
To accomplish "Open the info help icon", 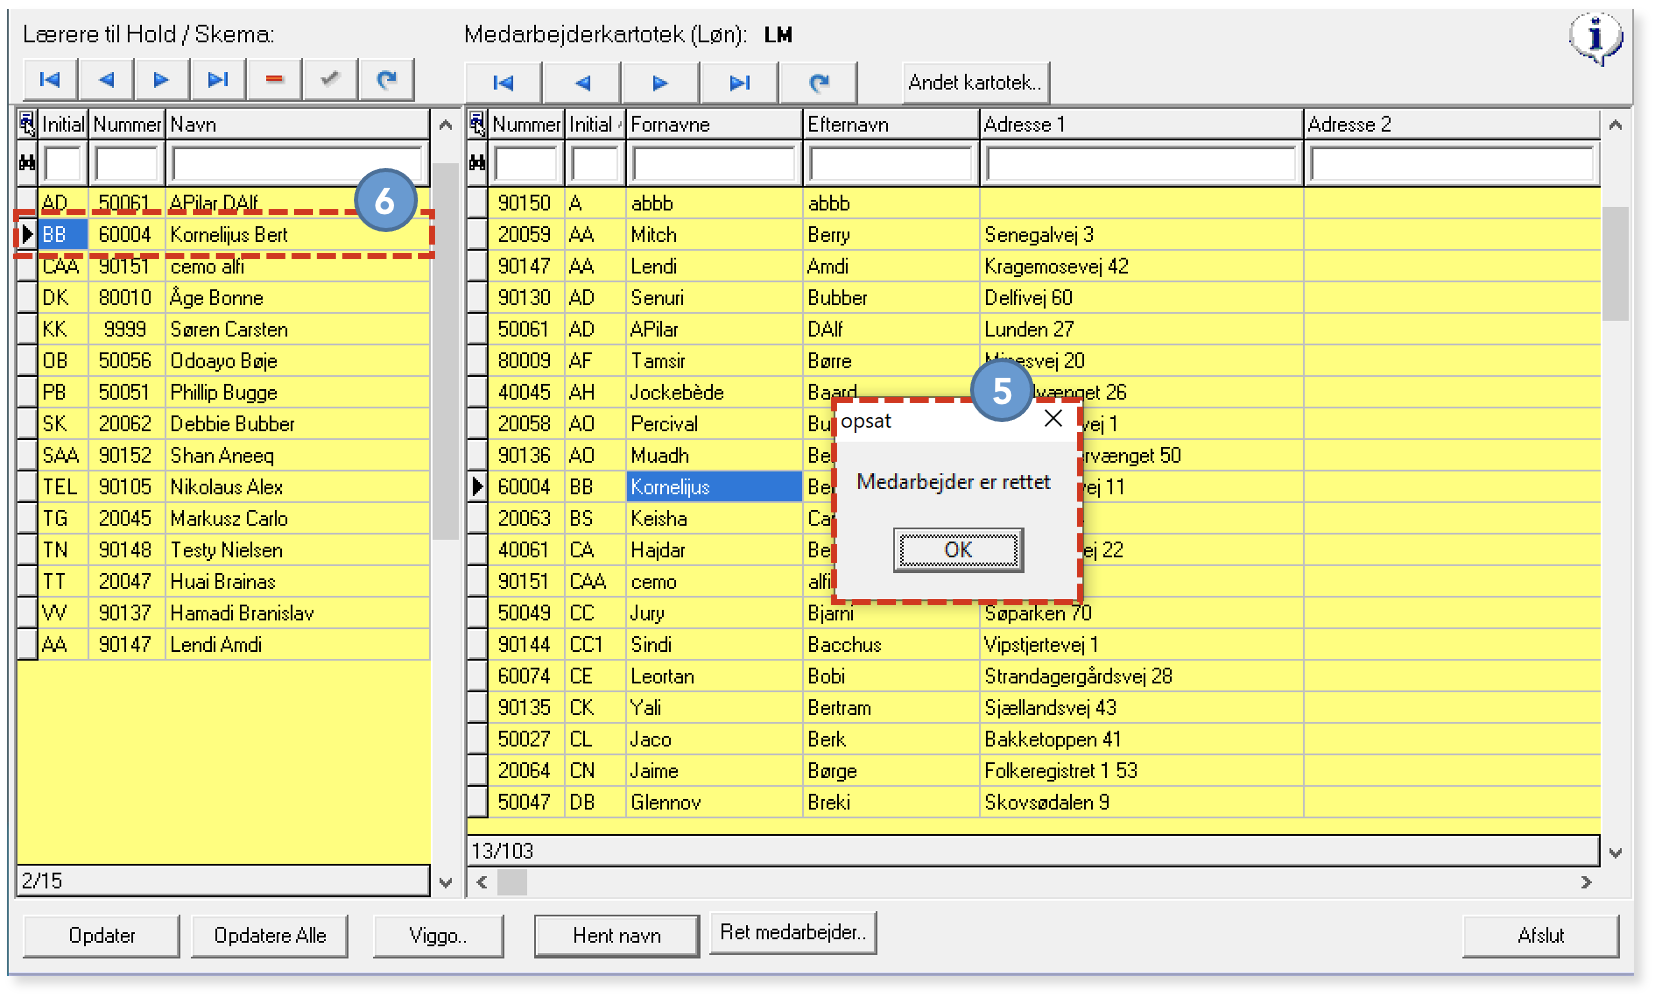I will [x=1596, y=38].
